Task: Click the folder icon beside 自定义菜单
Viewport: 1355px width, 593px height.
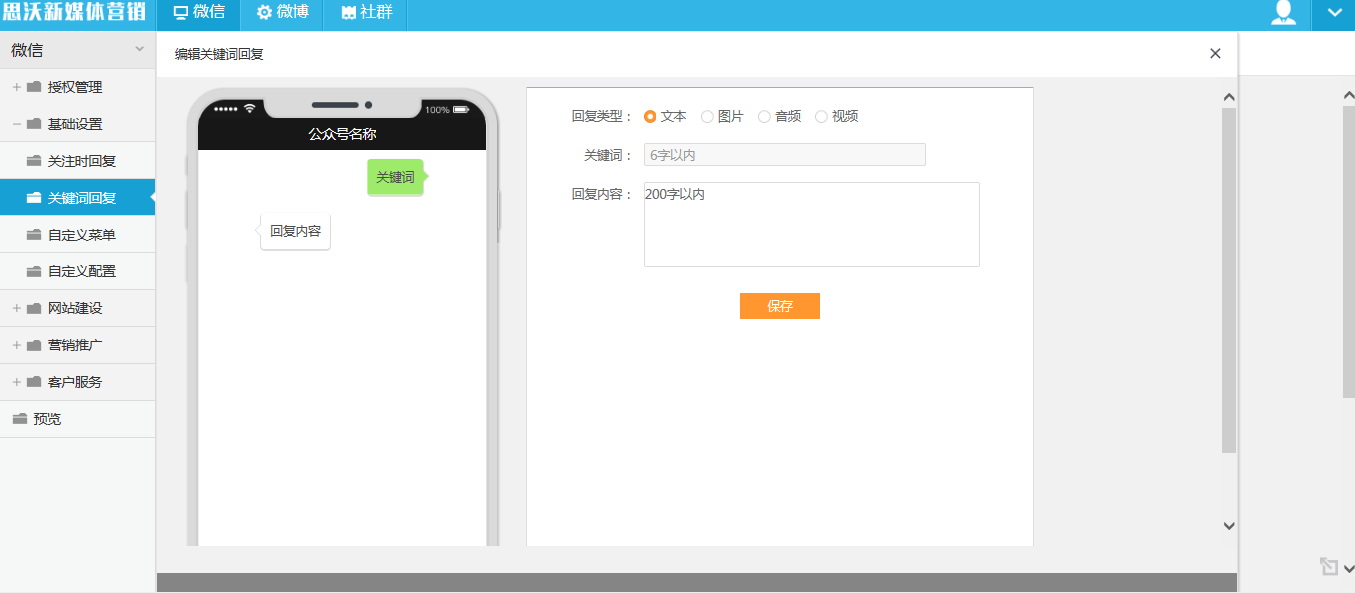Action: [34, 235]
